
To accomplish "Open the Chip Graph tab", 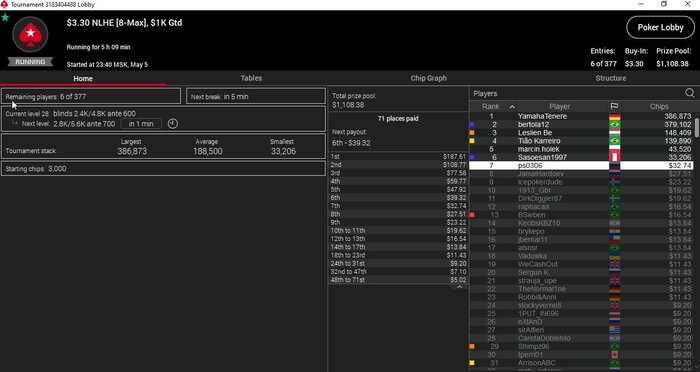I will tap(429, 78).
